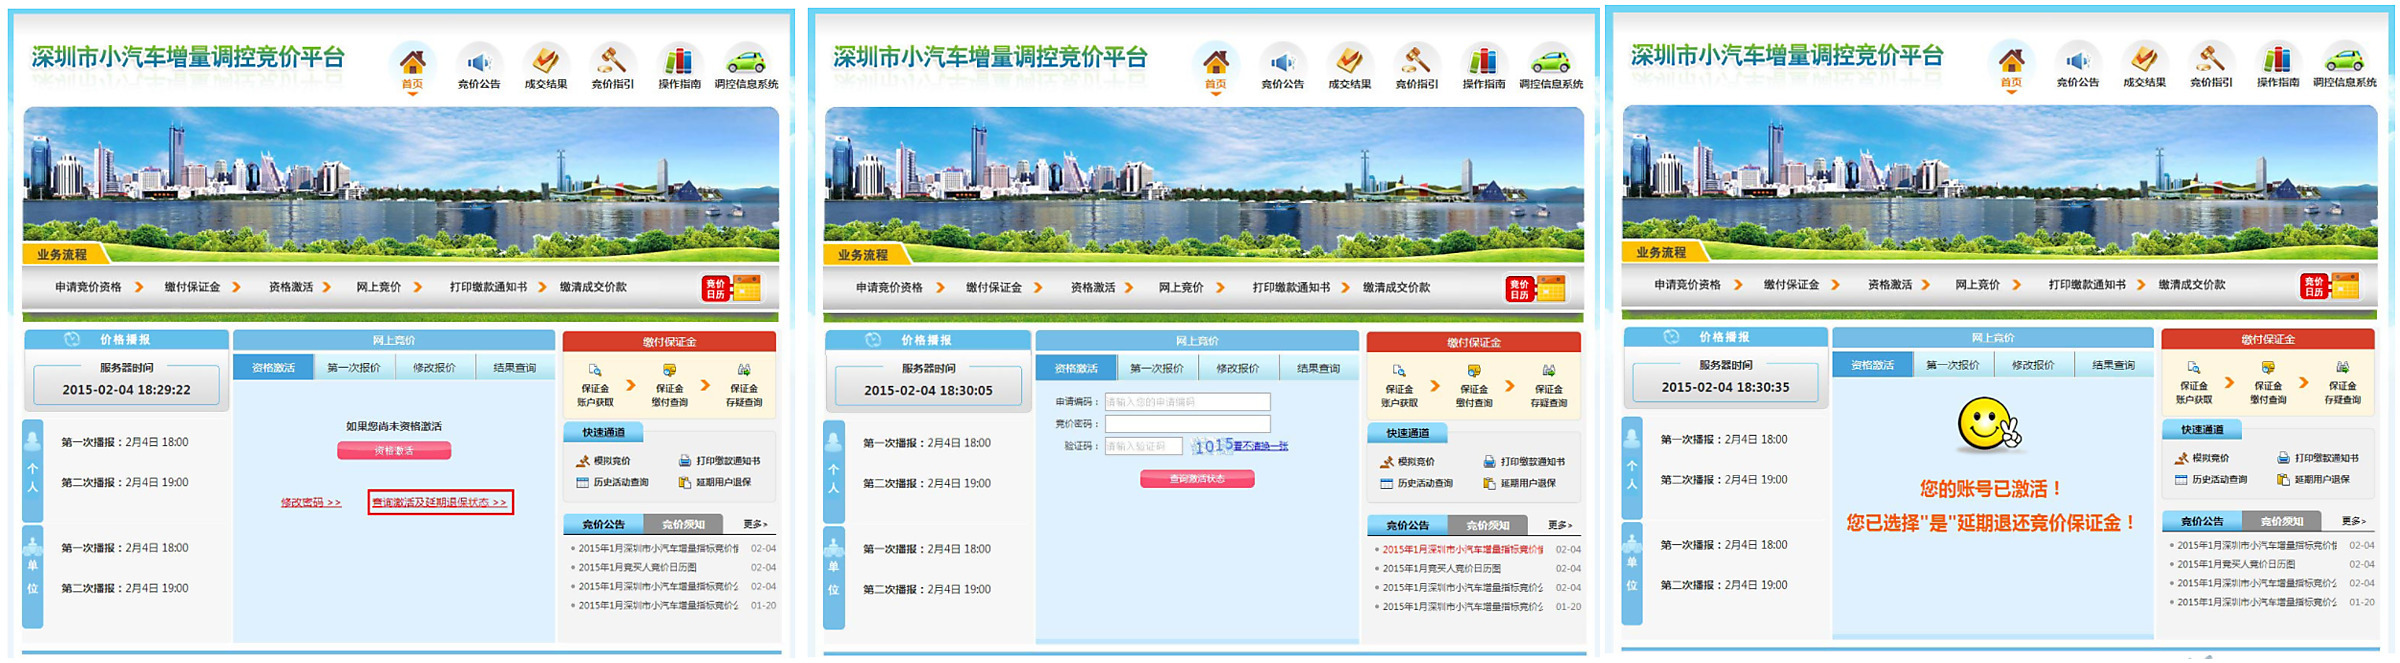The height and width of the screenshot is (663, 2400).
Task: Click 申请竞价资格 flow step on 18:29:22 page
Action: click(88, 287)
